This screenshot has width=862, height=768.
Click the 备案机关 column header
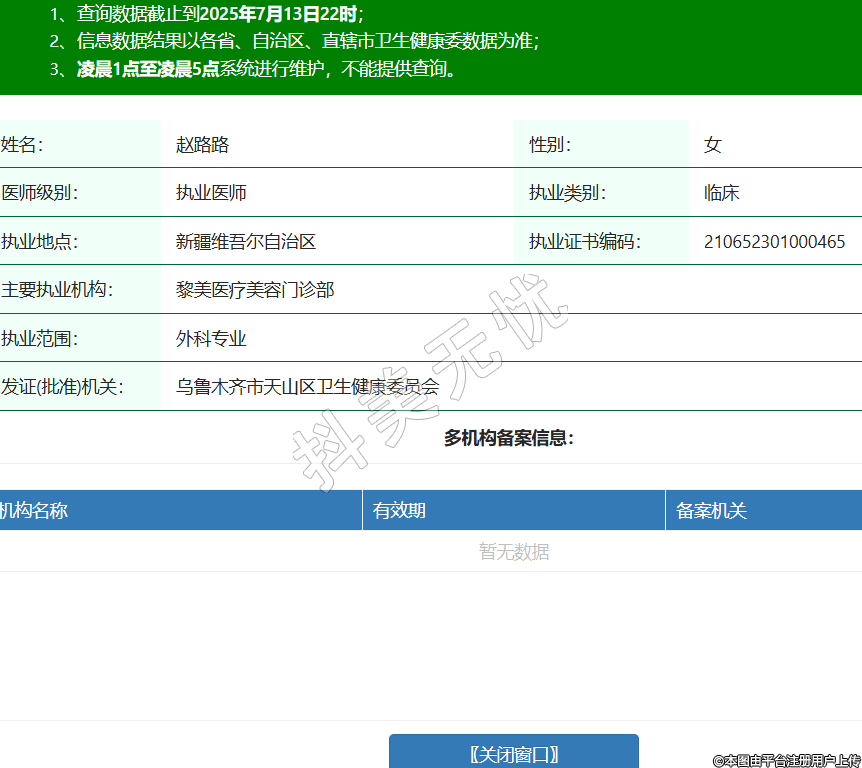pyautogui.click(x=711, y=511)
